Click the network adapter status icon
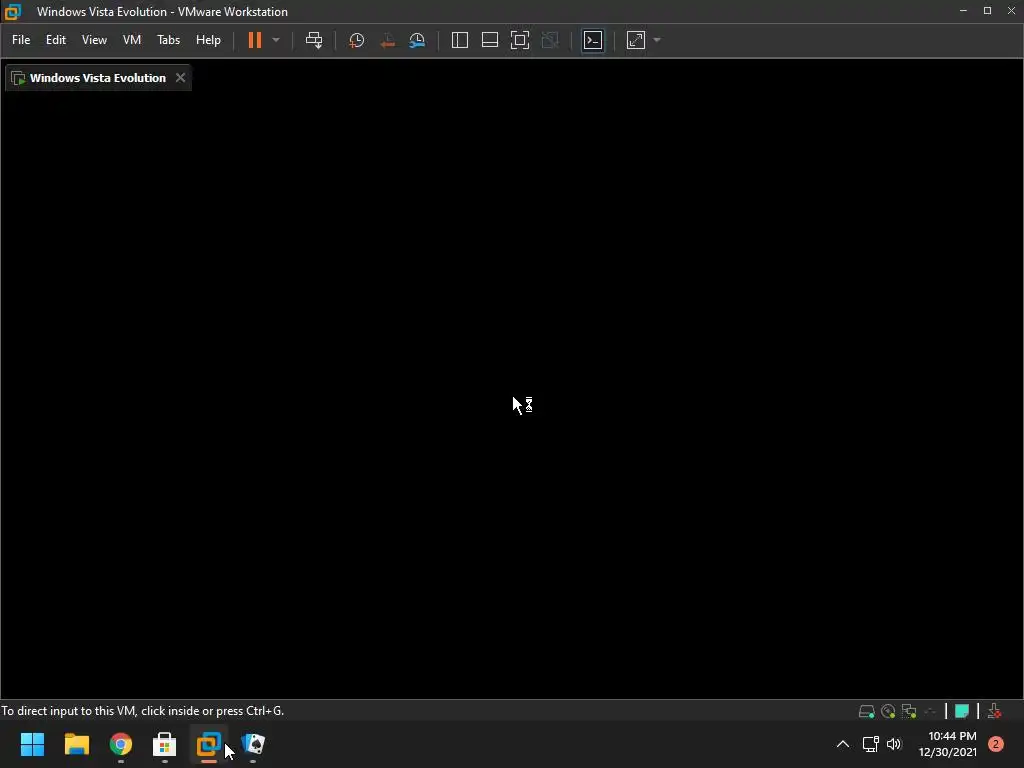Screen dimensions: 1024x768 click(909, 711)
